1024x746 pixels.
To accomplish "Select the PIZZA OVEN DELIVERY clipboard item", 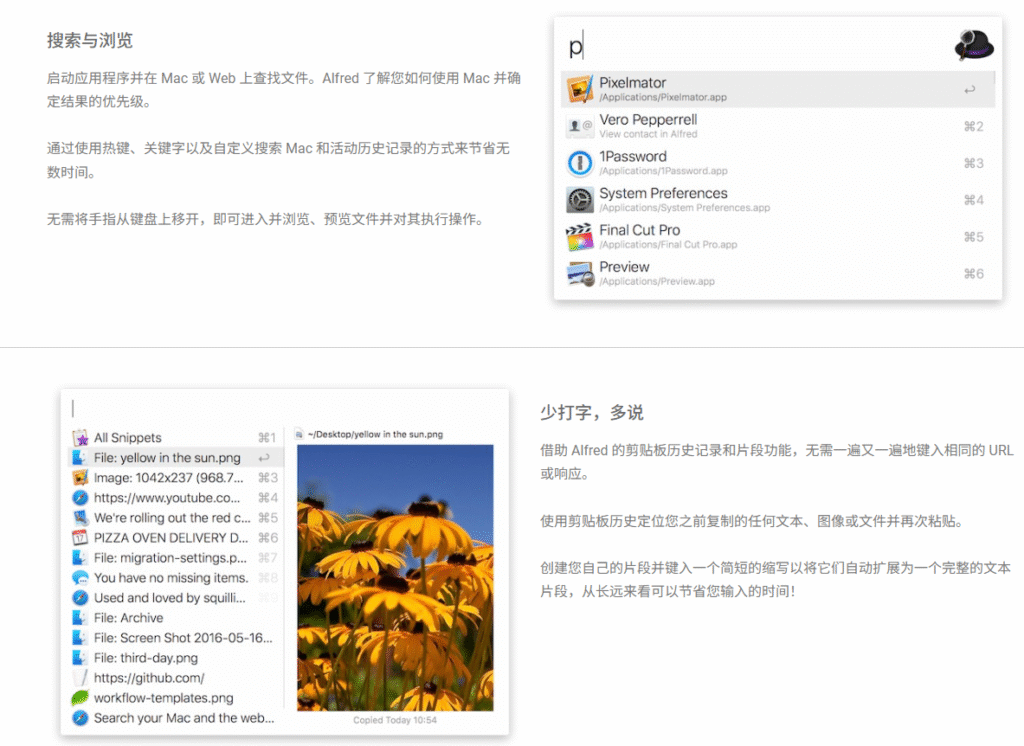I will 171,538.
